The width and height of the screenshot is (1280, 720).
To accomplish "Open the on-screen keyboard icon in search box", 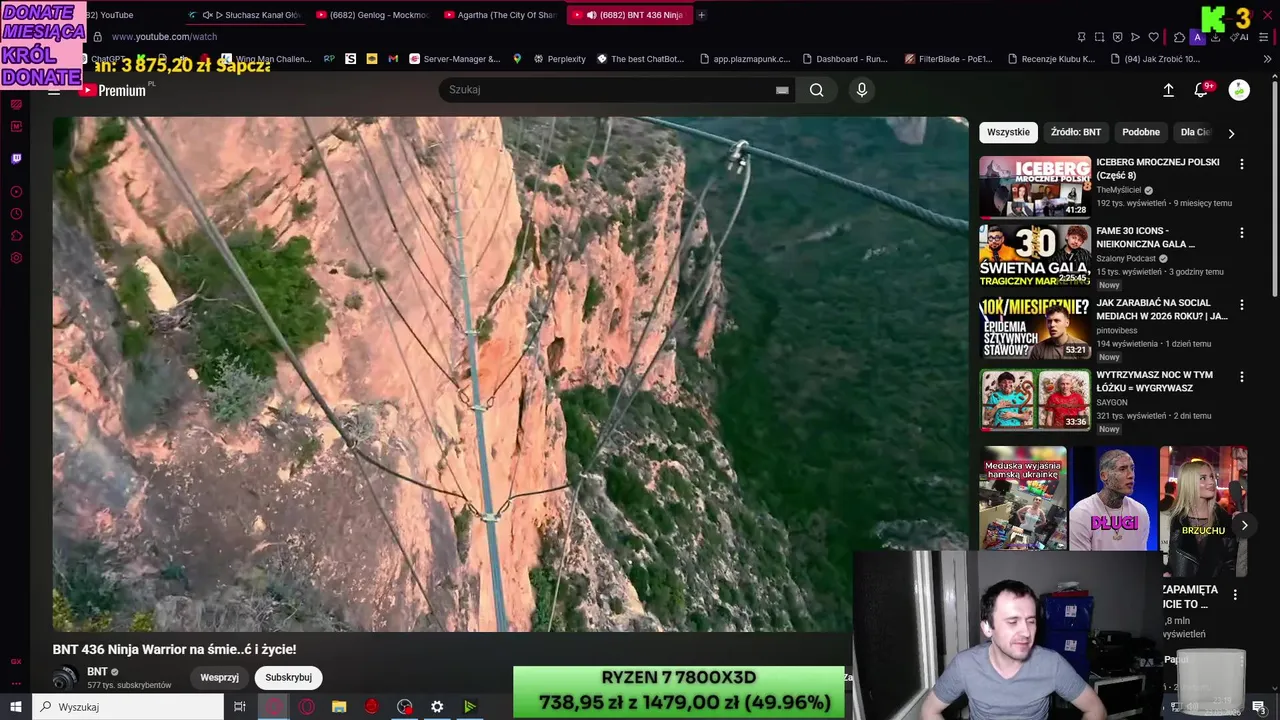I will [782, 90].
